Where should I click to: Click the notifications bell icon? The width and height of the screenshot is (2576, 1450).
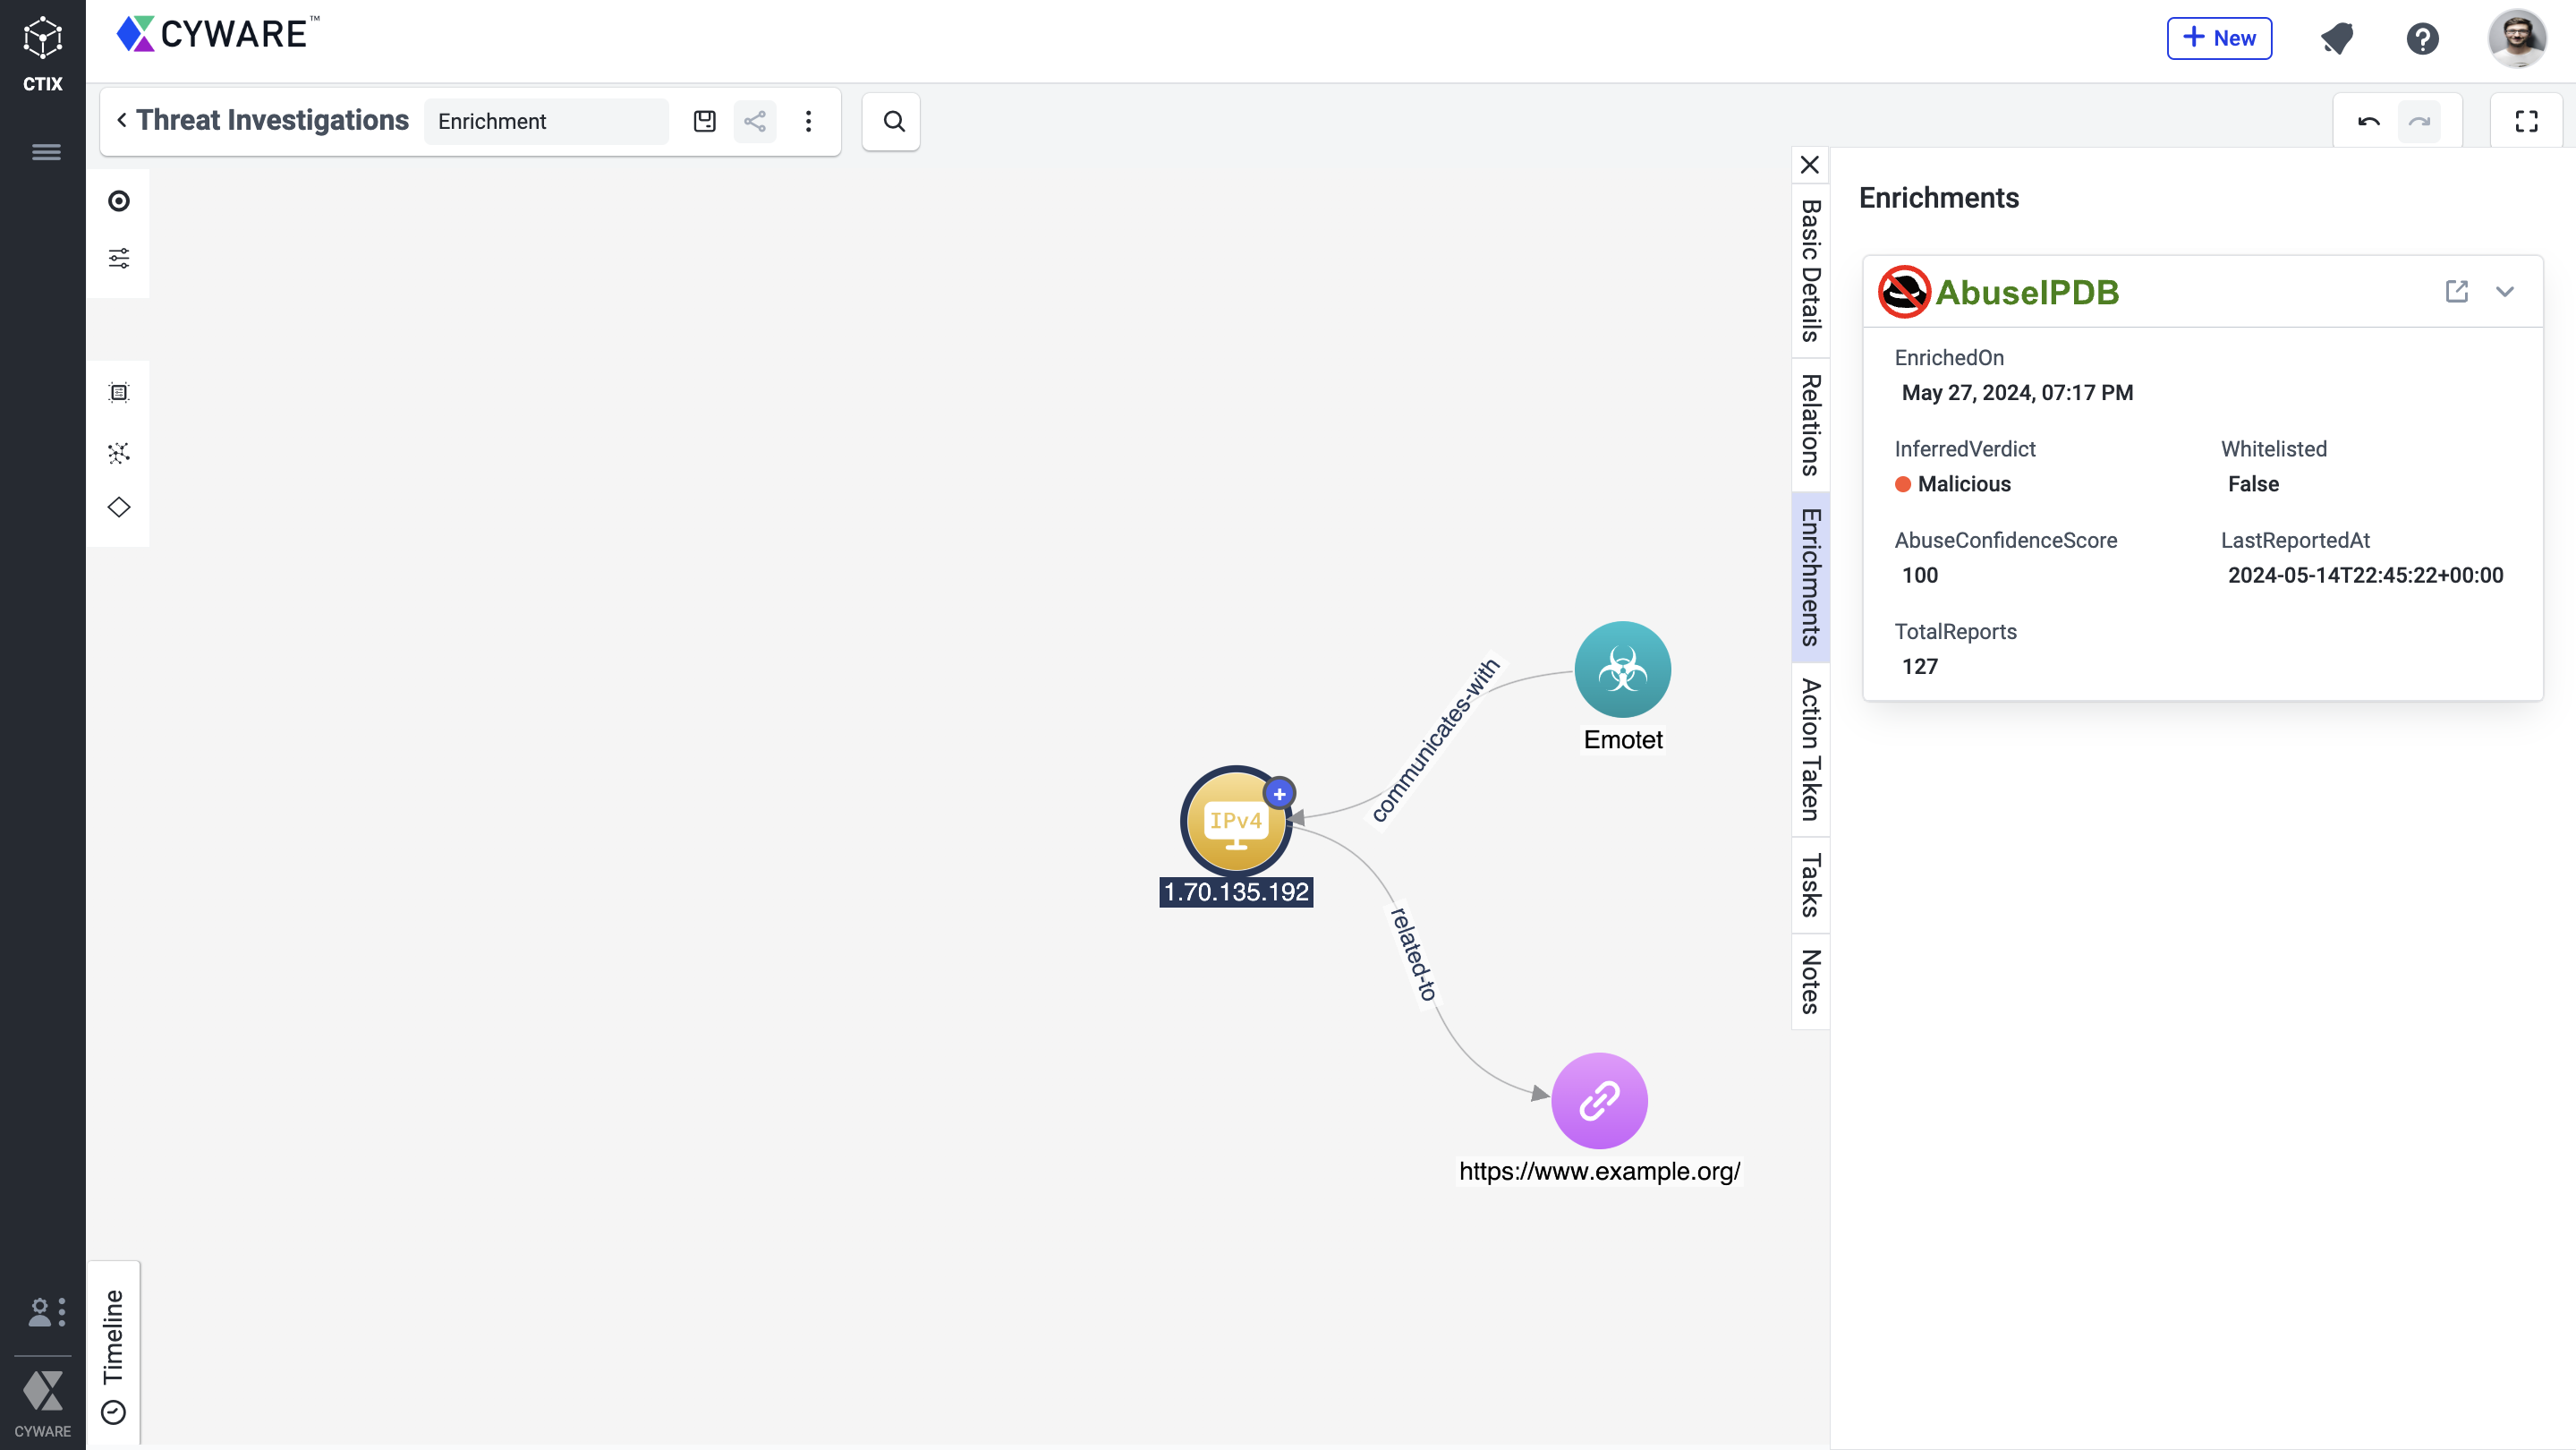click(x=2336, y=39)
